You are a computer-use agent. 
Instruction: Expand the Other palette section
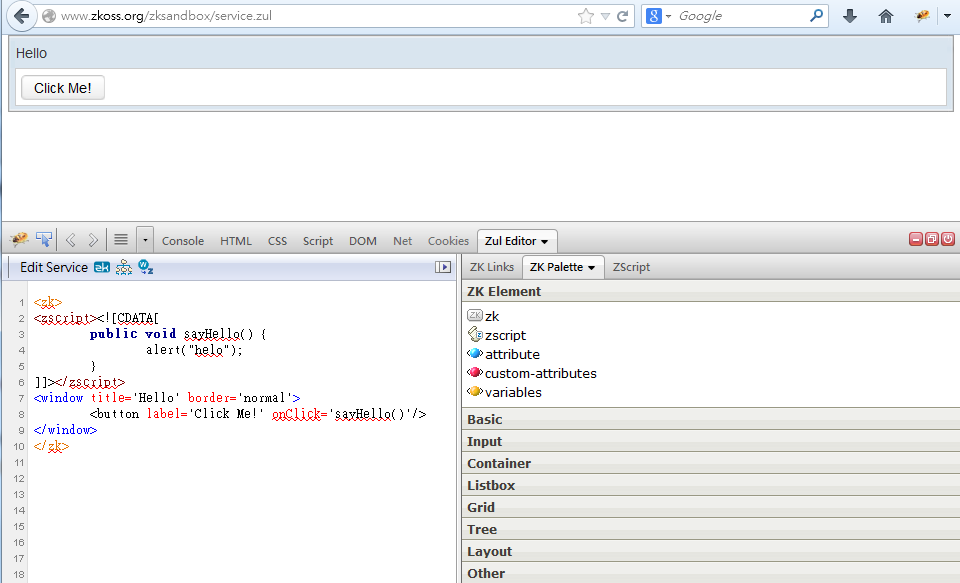[711, 574]
